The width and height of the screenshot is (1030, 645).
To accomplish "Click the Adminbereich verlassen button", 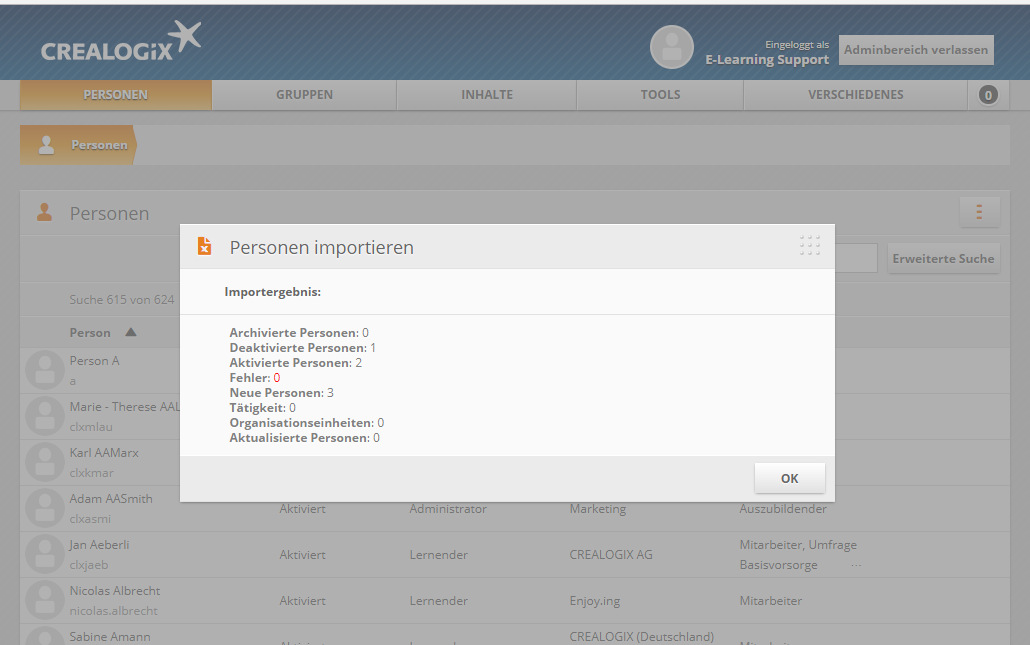I will (x=915, y=49).
